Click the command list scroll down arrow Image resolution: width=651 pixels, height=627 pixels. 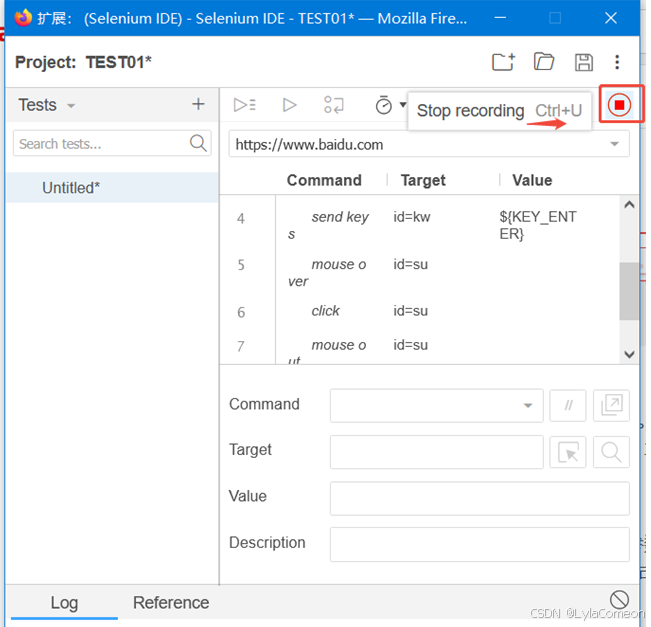(x=629, y=354)
